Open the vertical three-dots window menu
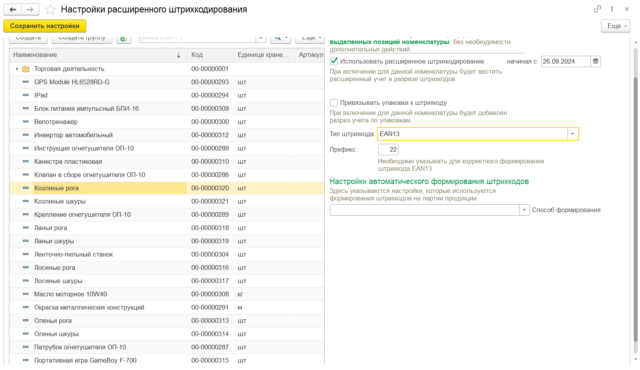The width and height of the screenshot is (640, 370). (612, 9)
